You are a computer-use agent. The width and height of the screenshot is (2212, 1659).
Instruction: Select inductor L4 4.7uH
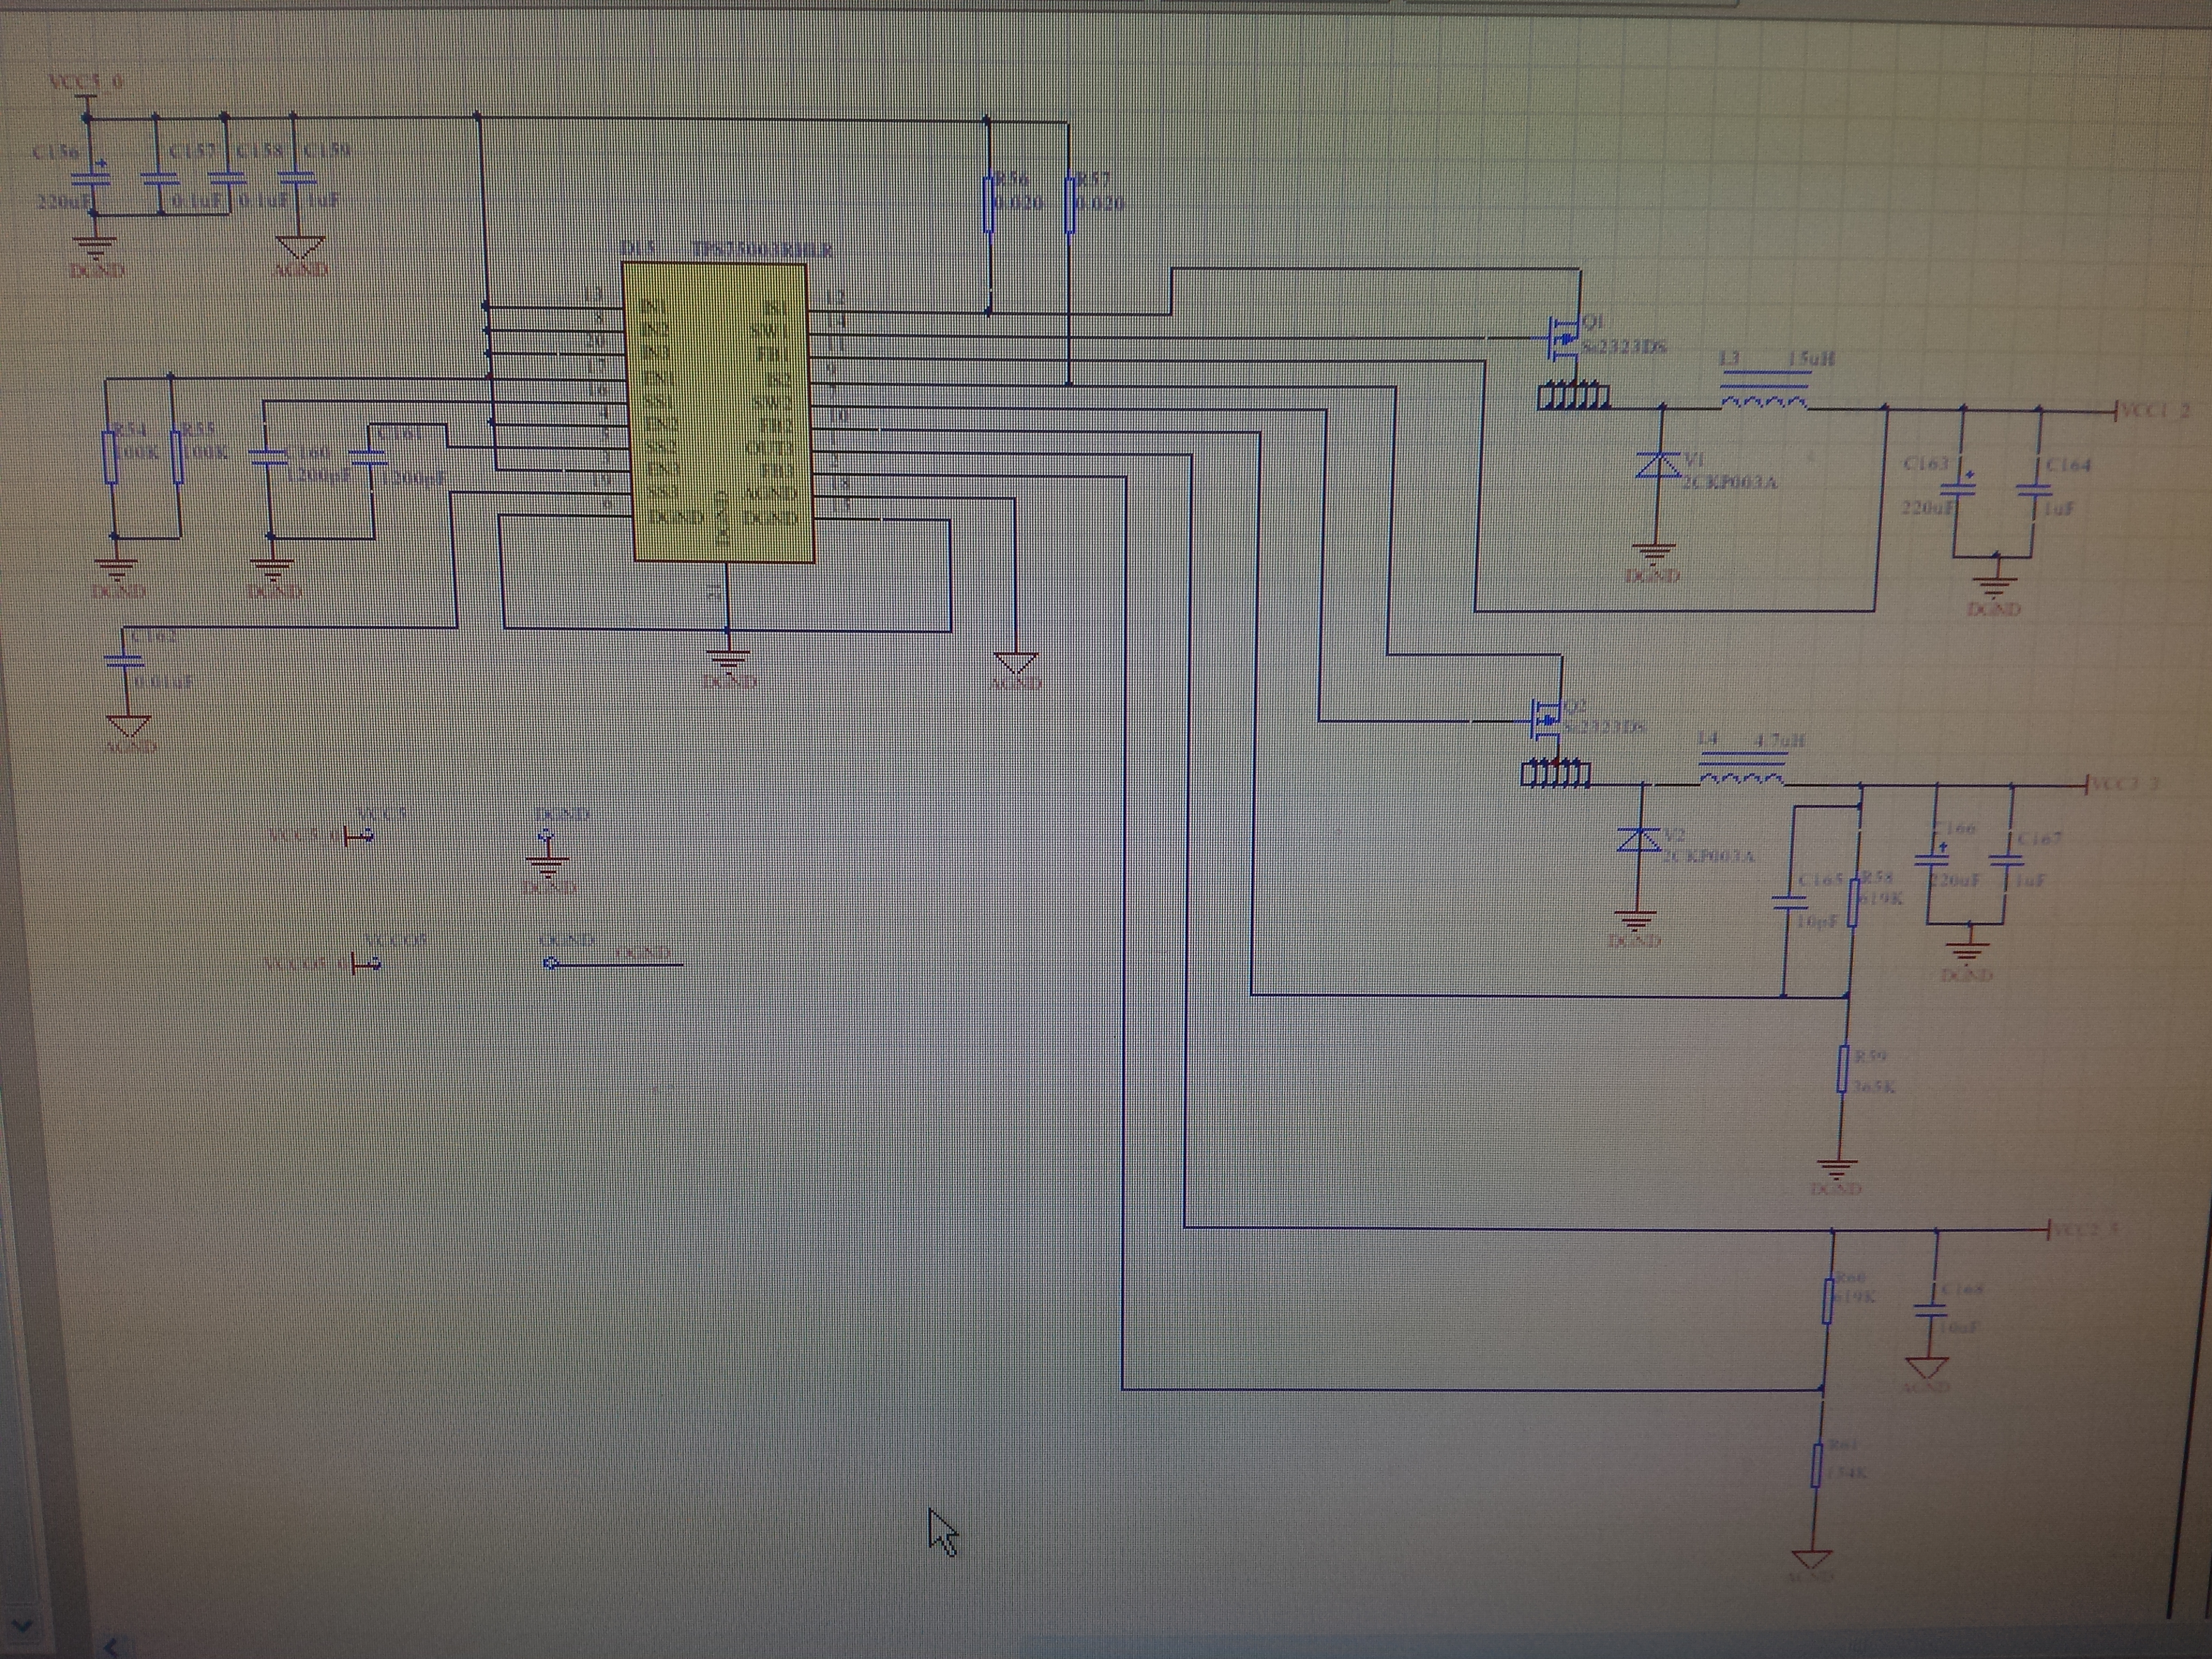(x=1741, y=771)
